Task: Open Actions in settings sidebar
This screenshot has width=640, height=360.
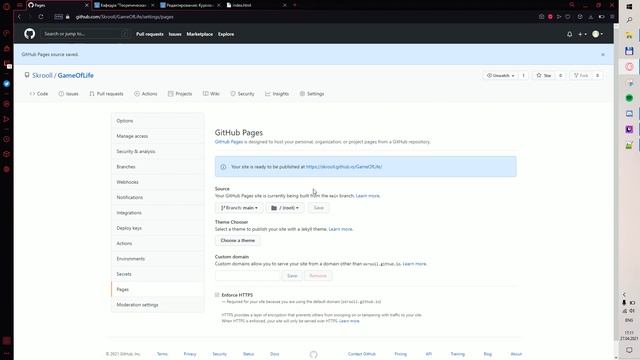Action: (158, 243)
